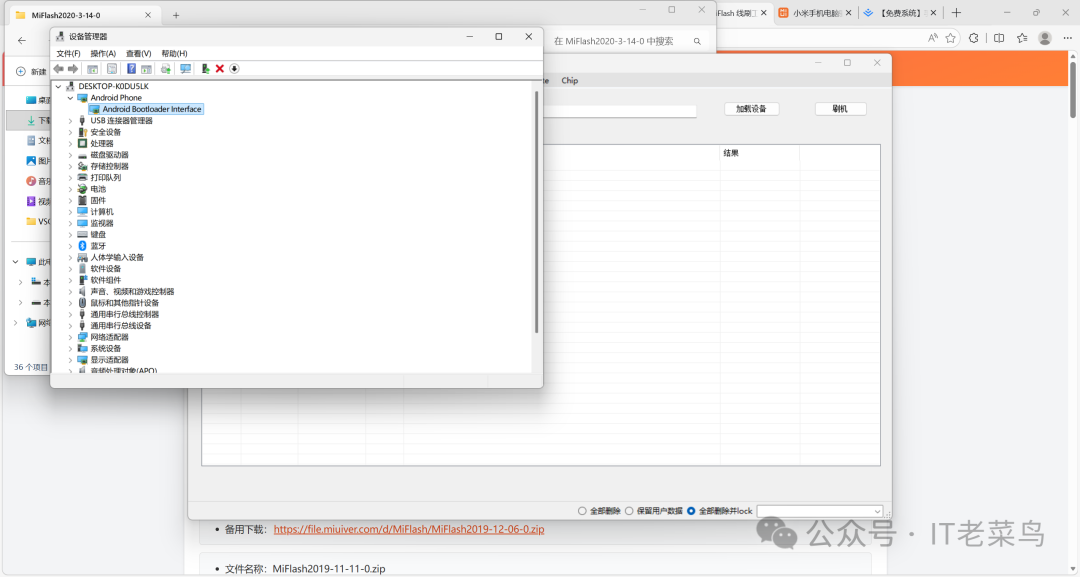
Task: Switch to the Chip tab in MiFlash
Action: (x=569, y=80)
